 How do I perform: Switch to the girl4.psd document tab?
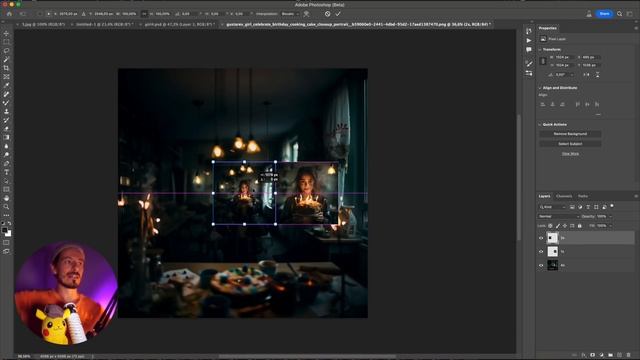(179, 24)
